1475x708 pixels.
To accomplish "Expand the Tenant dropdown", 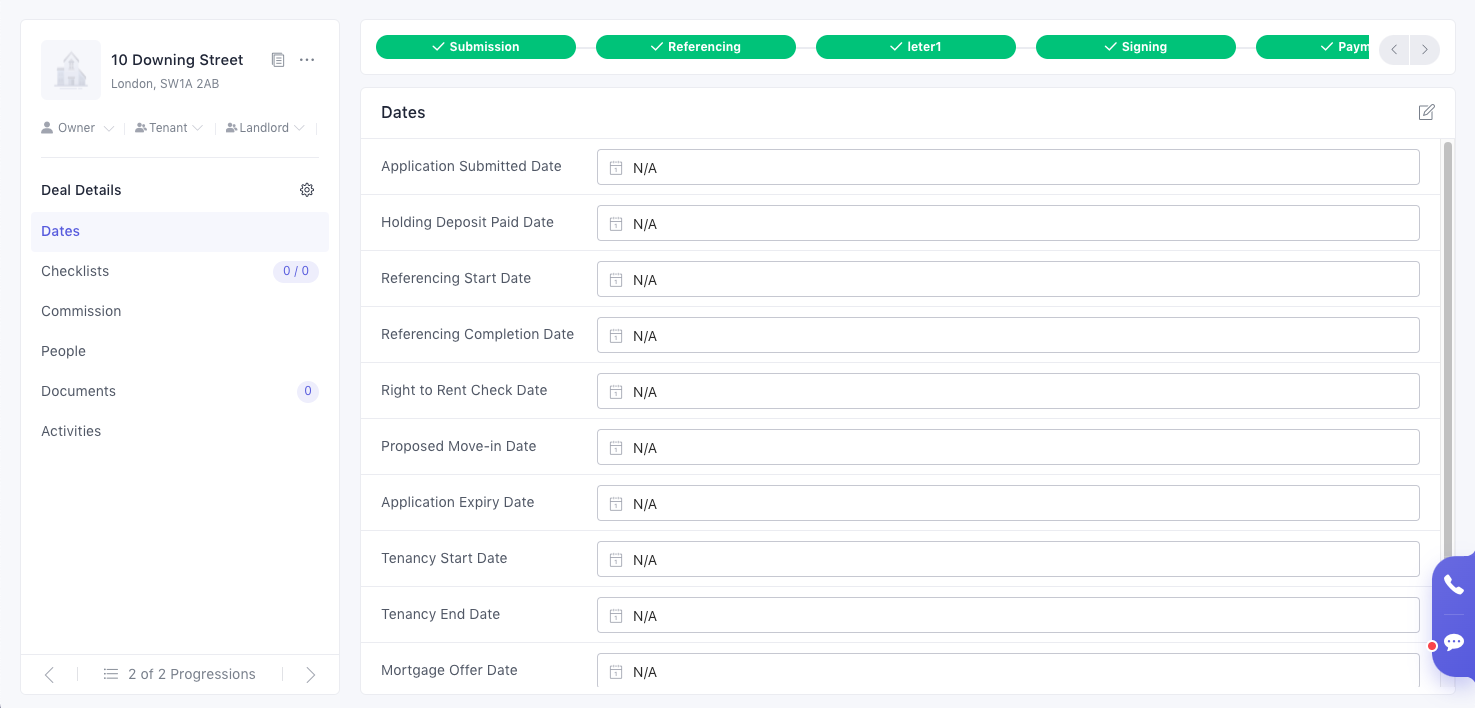I will point(169,128).
